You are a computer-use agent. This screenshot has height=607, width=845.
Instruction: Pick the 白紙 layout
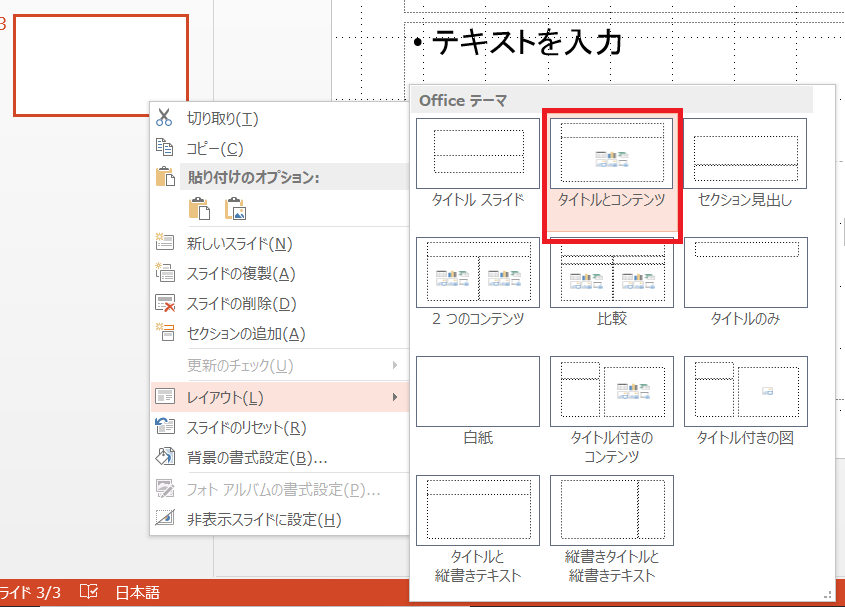coord(478,402)
